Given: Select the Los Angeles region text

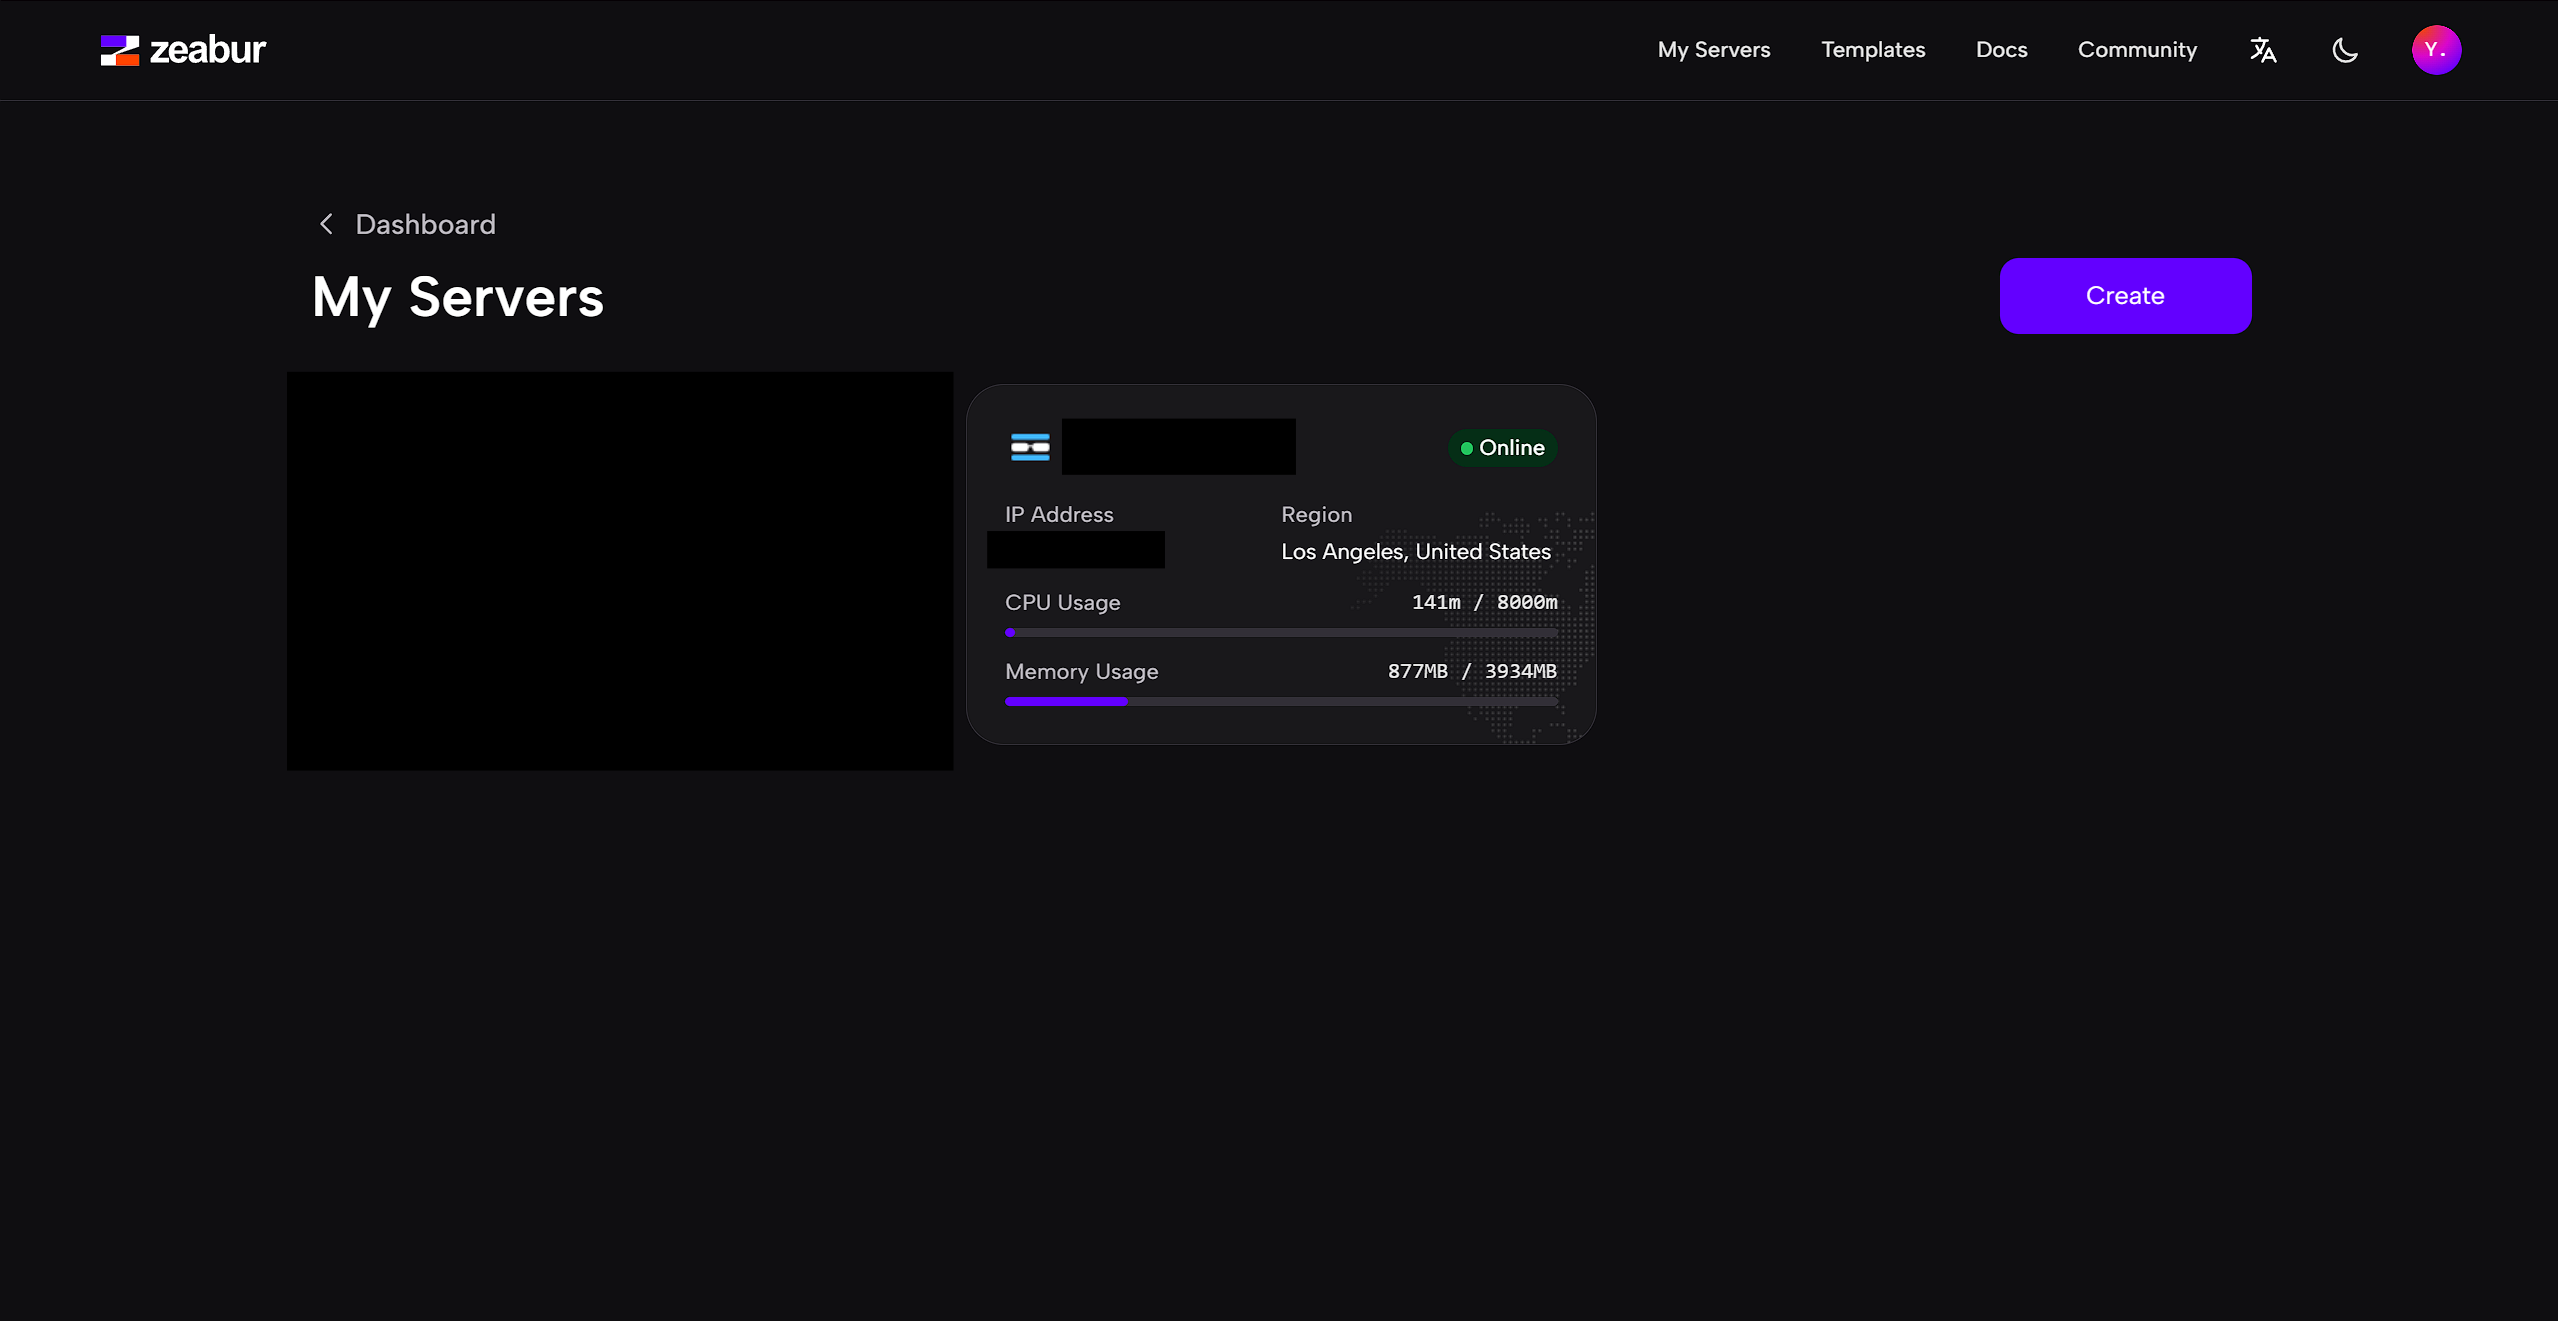Looking at the screenshot, I should 1415,552.
